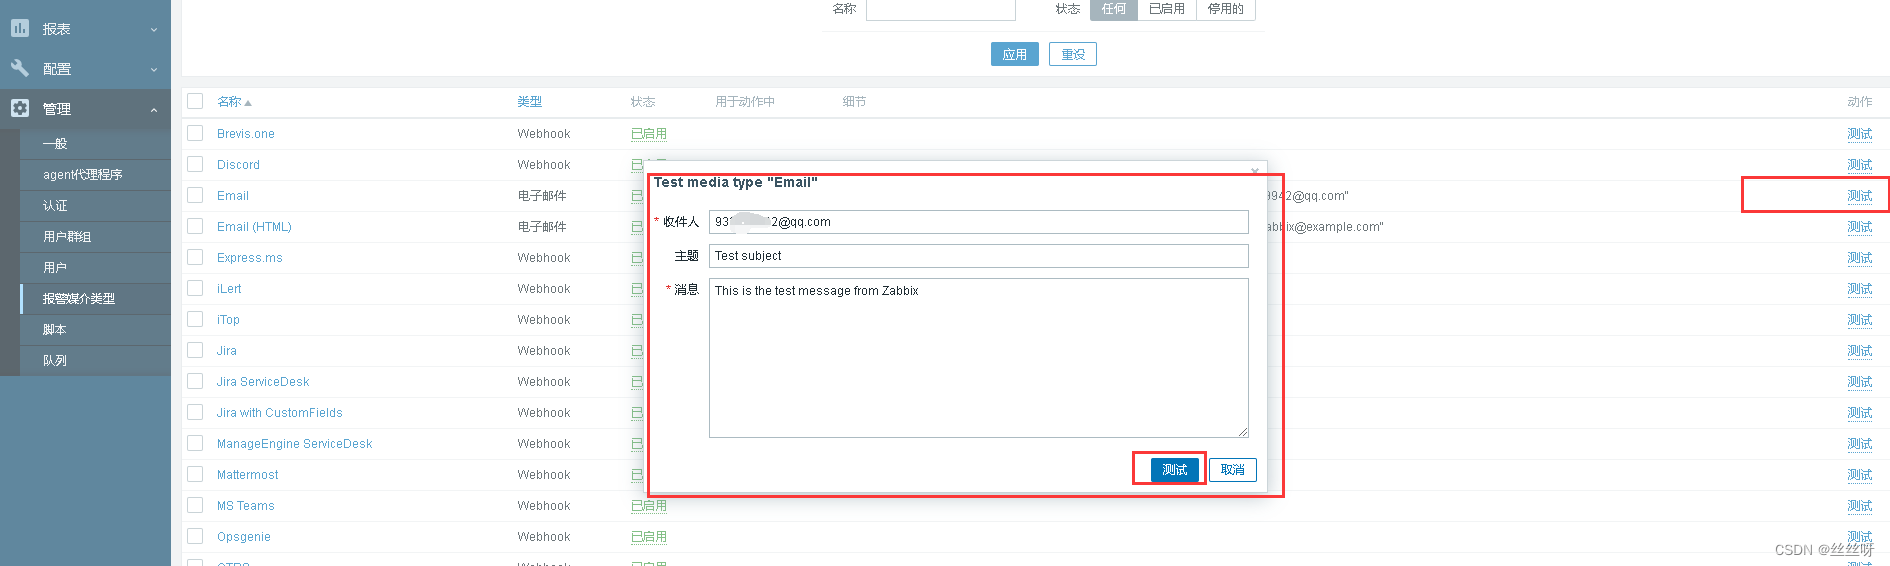Click the 消息 message text area
Viewport: 1890px width, 566px height.
coord(979,358)
